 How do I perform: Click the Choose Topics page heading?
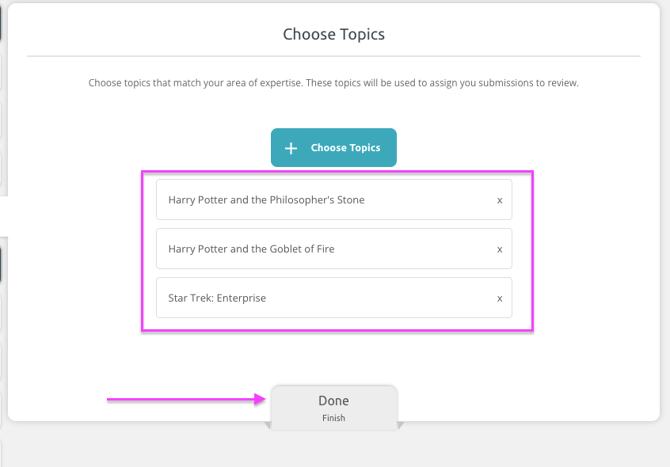point(333,34)
